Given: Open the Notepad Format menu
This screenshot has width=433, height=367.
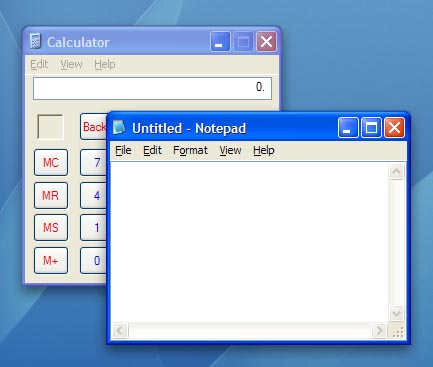Looking at the screenshot, I should pyautogui.click(x=190, y=150).
